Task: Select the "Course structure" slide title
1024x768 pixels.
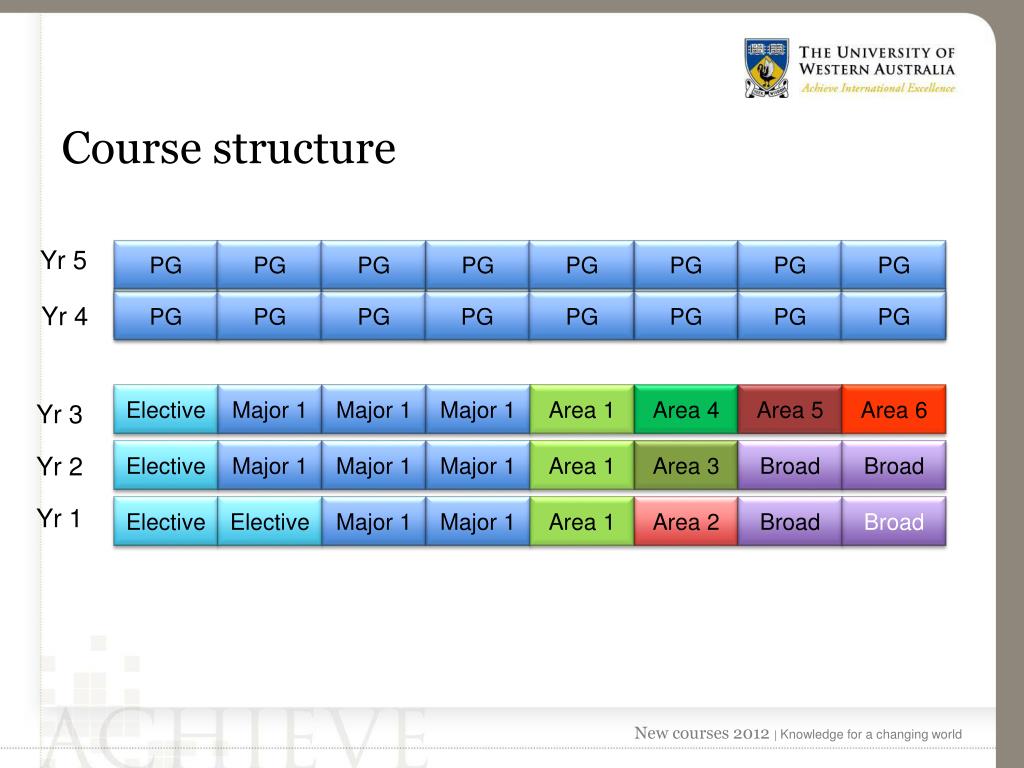Action: pos(229,148)
